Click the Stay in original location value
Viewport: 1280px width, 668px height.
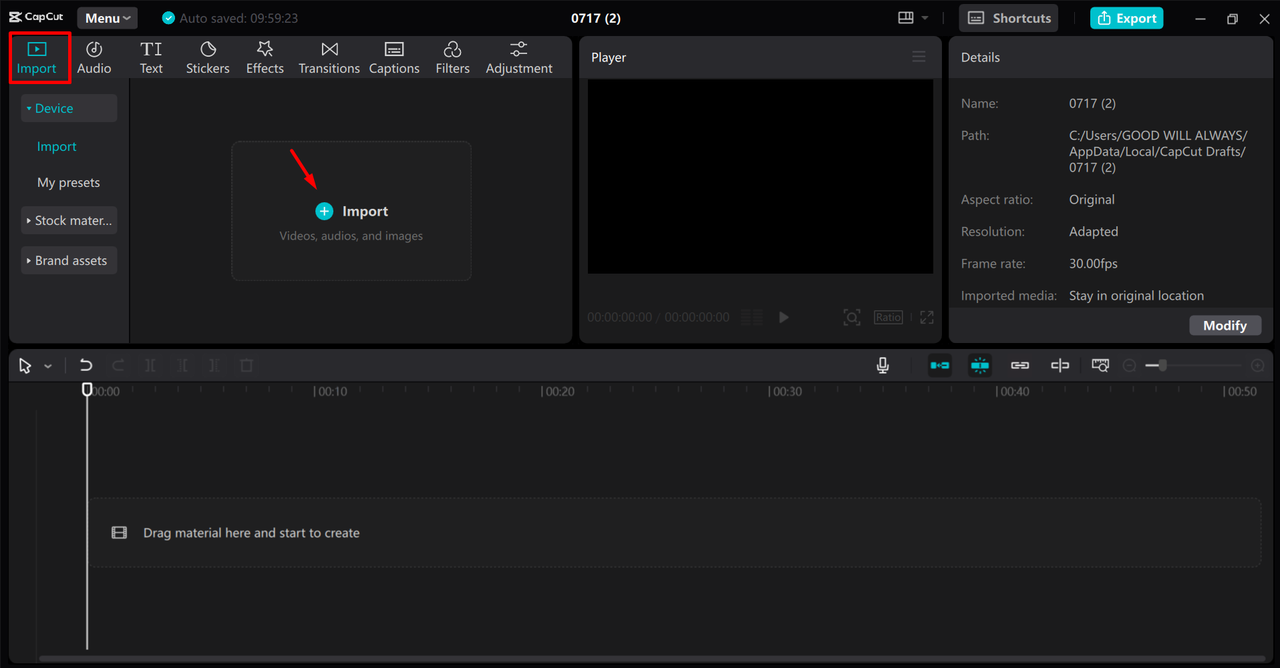coord(1136,295)
